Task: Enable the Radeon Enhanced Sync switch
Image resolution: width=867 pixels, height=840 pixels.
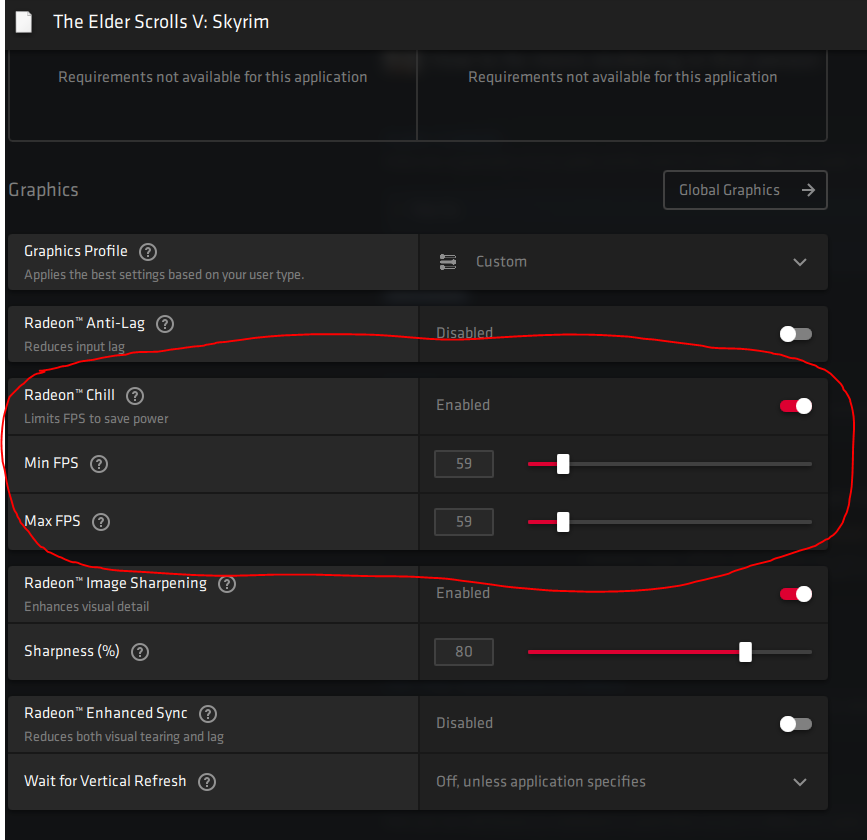Action: pos(796,723)
